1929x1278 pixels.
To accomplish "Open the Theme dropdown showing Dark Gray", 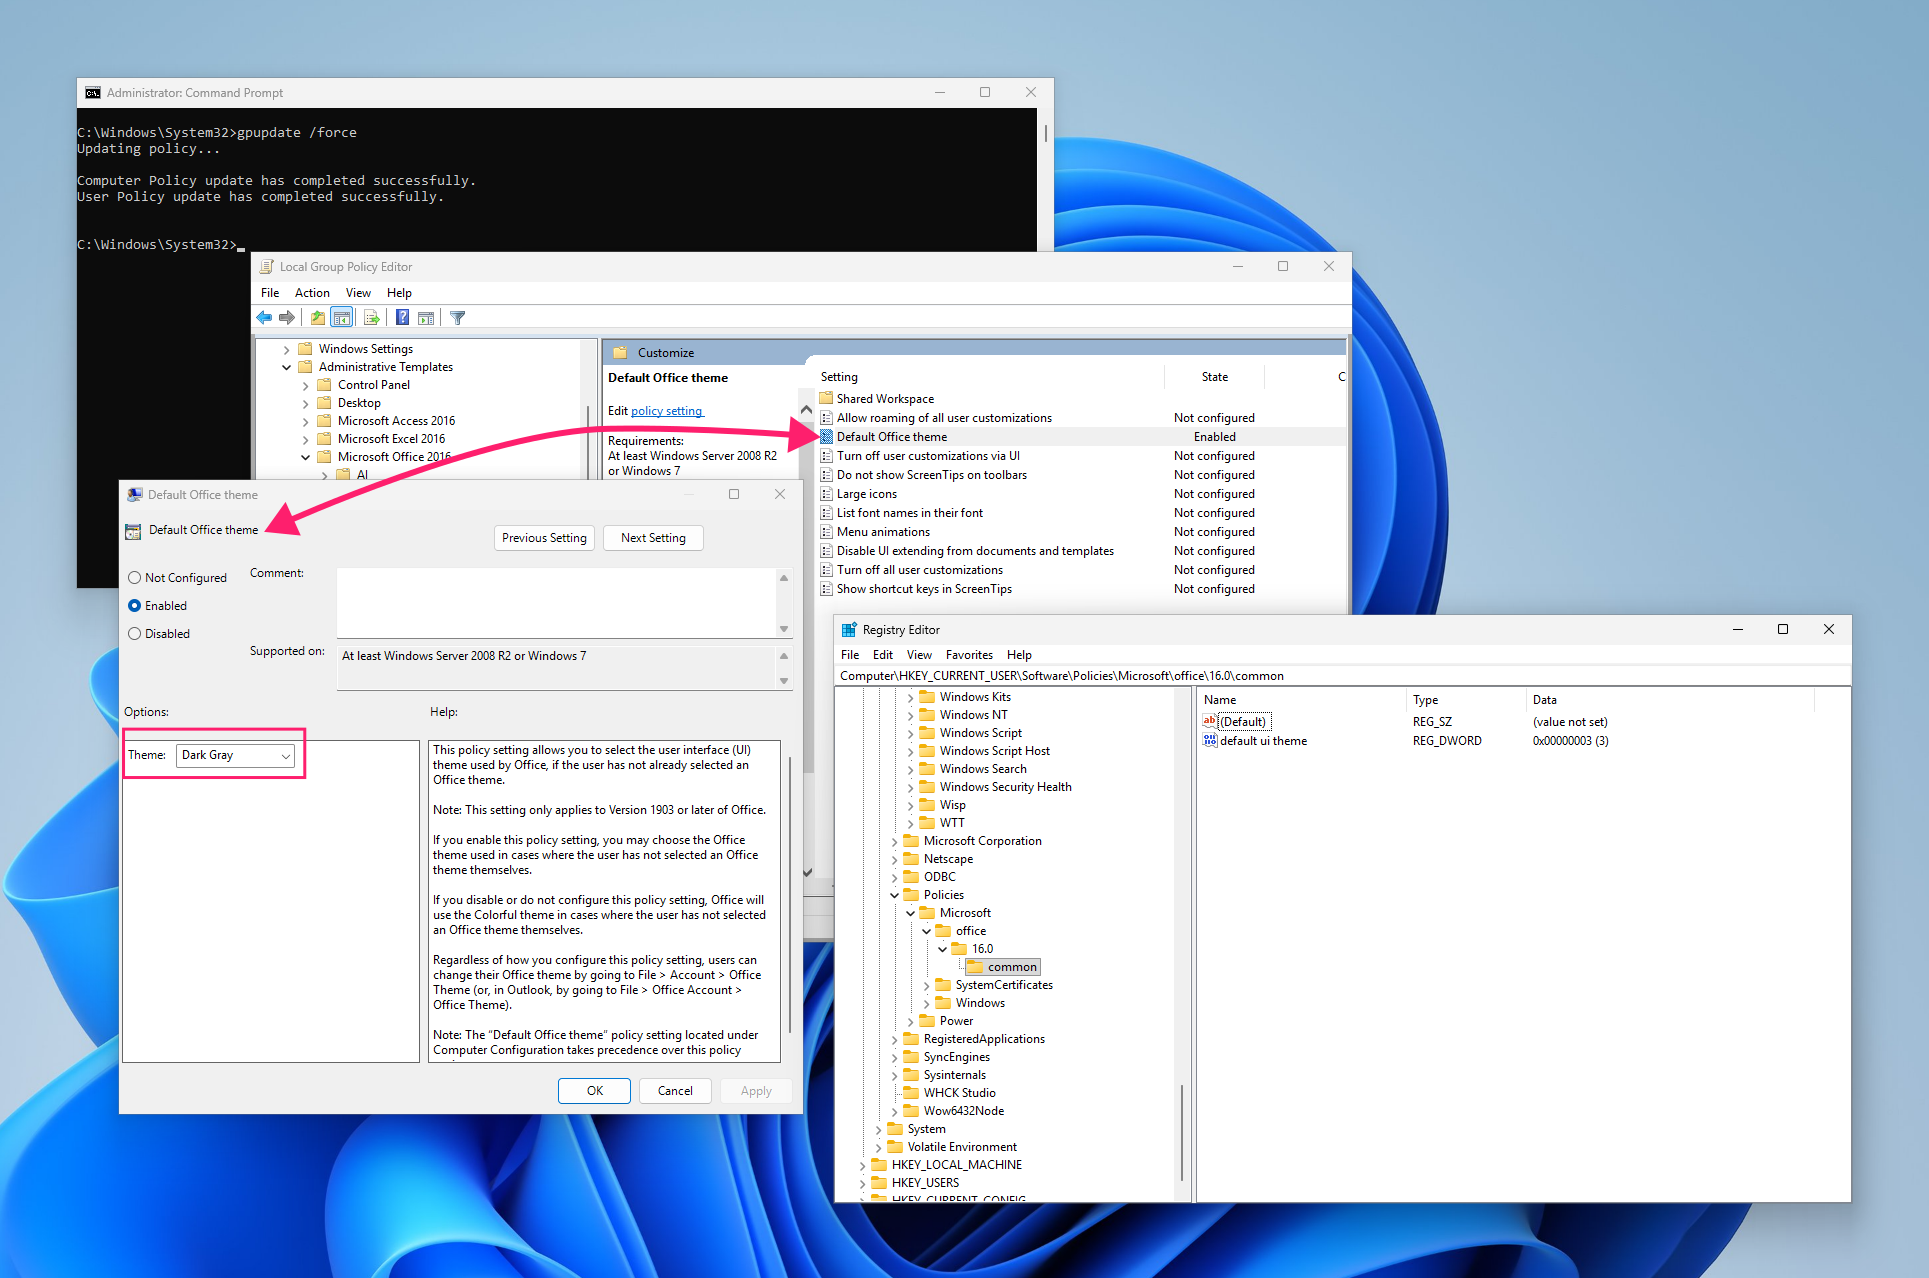I will 236,756.
